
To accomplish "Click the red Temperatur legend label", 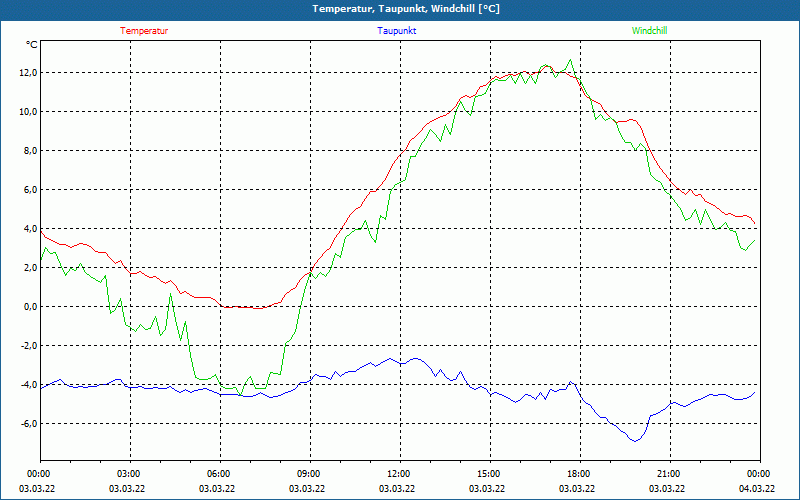I will click(144, 31).
